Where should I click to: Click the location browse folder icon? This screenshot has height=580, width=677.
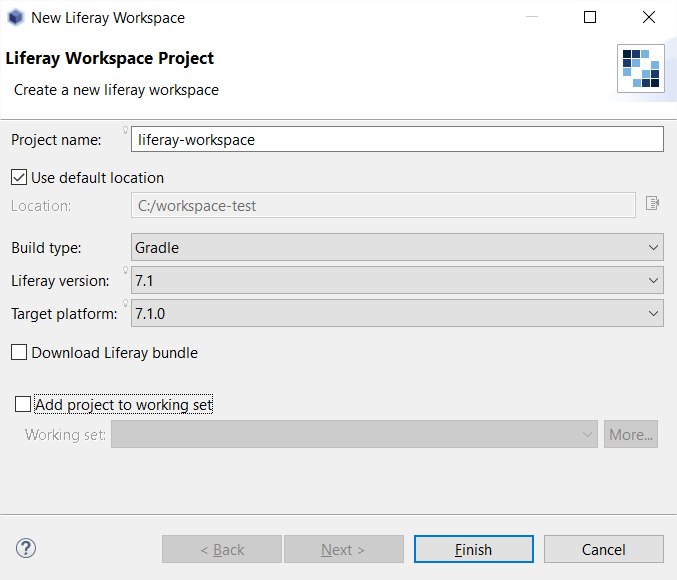point(652,203)
